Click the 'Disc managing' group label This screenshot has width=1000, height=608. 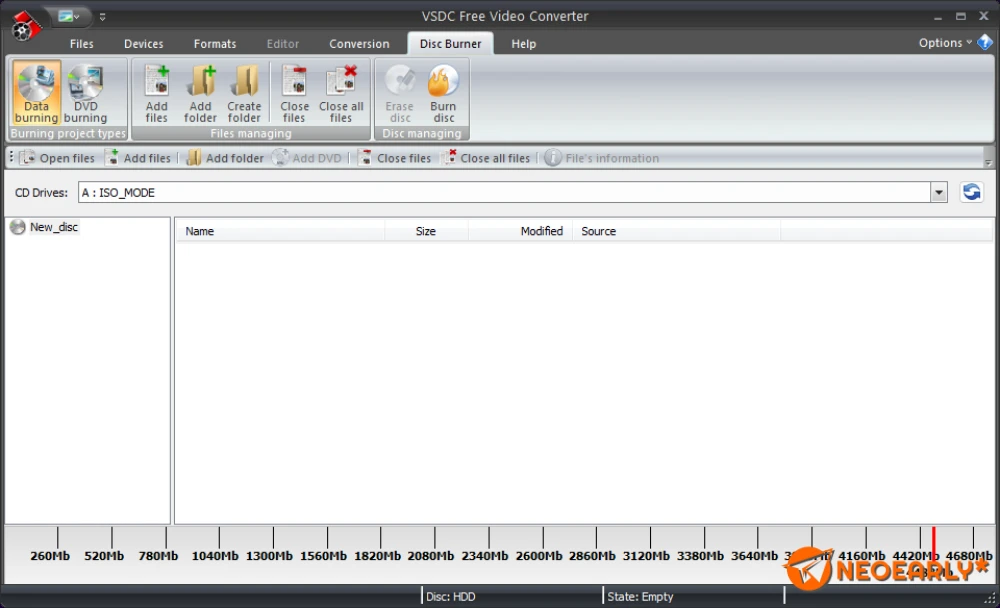coord(422,133)
